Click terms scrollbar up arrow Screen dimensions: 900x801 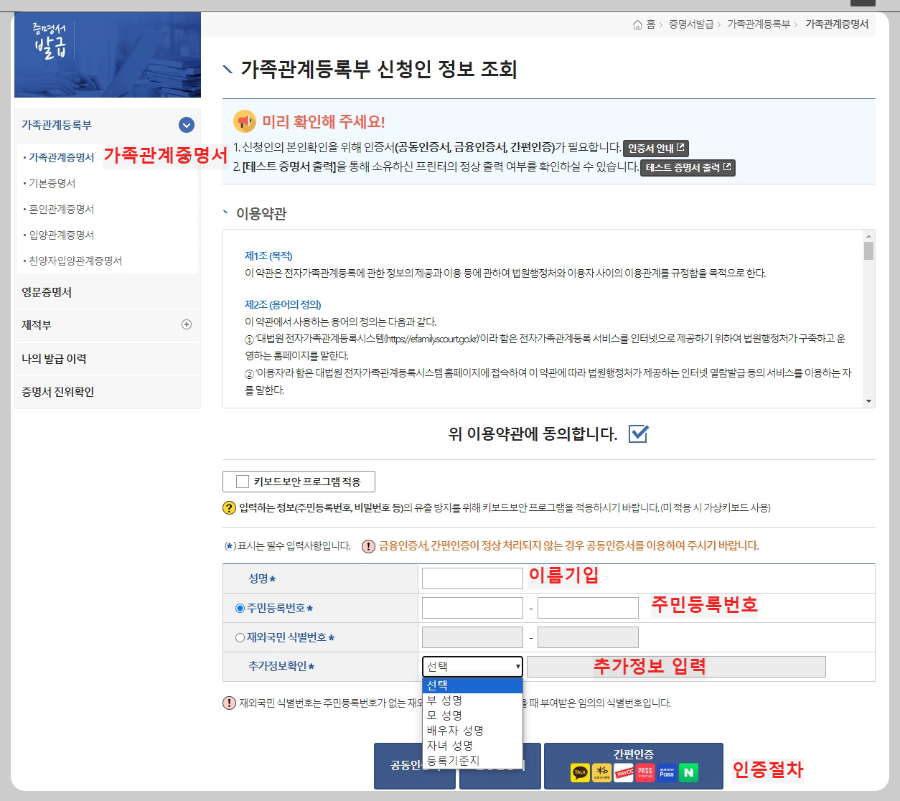click(868, 236)
